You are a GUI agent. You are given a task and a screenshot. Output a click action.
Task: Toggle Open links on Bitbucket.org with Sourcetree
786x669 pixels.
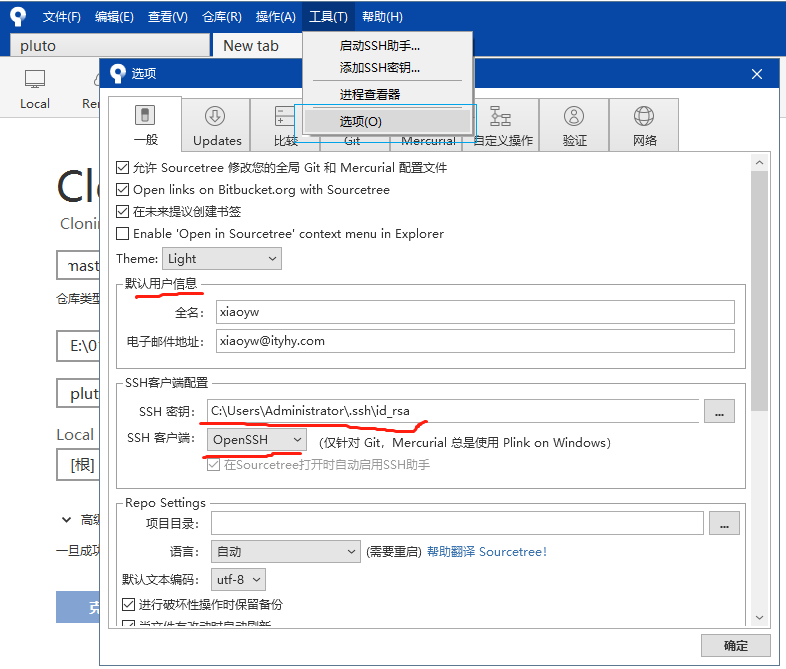(x=122, y=189)
